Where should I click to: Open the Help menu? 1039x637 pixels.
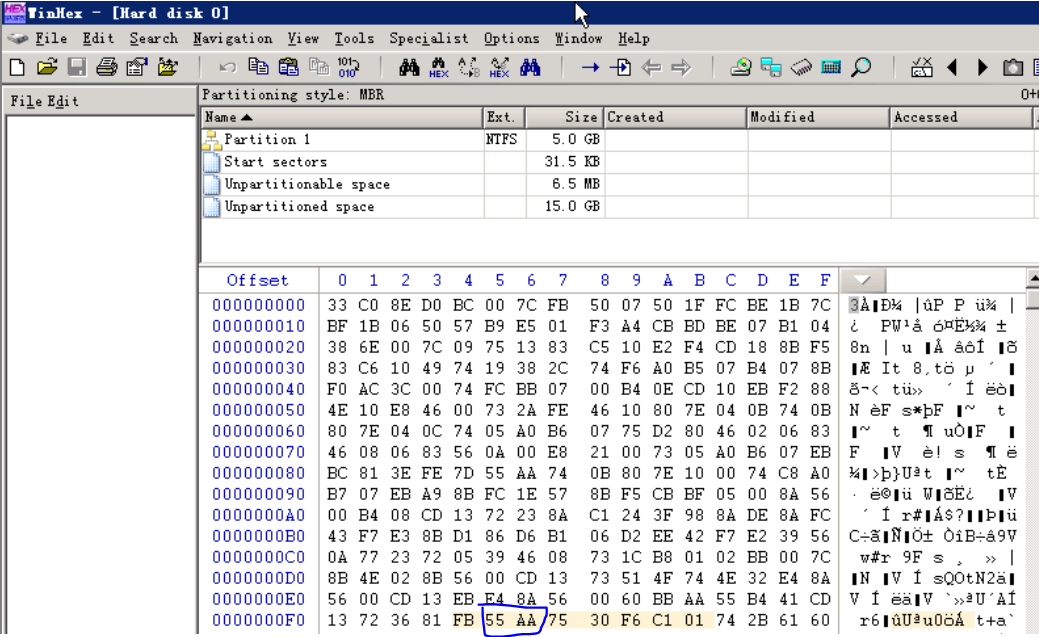[x=633, y=38]
